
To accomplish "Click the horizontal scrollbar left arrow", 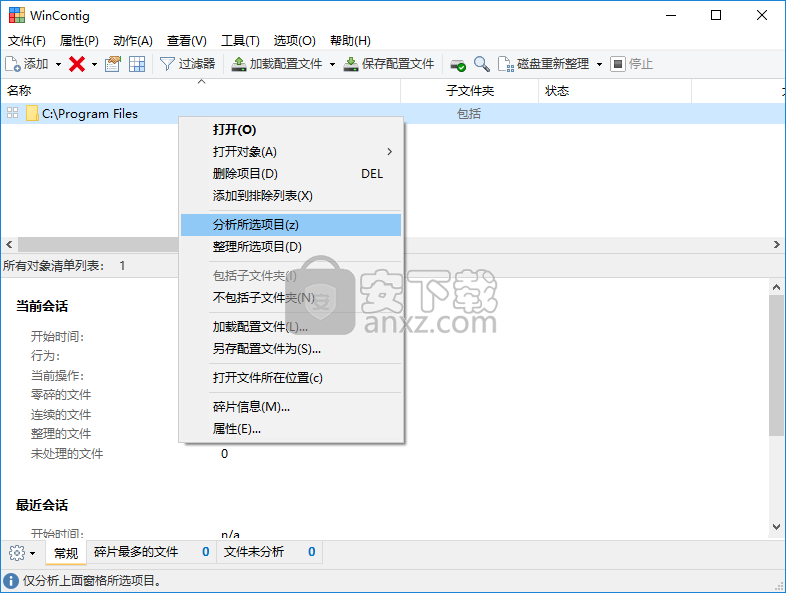I will (x=9, y=245).
